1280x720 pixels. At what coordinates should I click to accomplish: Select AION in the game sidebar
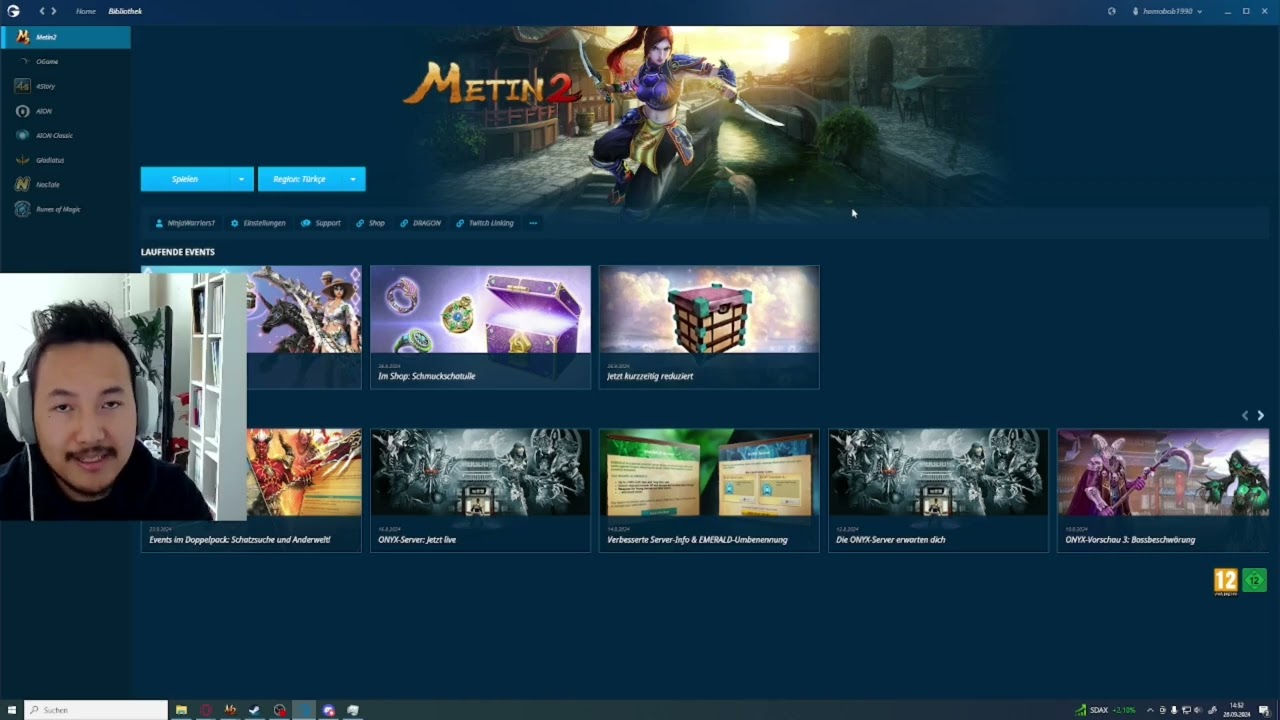point(66,111)
